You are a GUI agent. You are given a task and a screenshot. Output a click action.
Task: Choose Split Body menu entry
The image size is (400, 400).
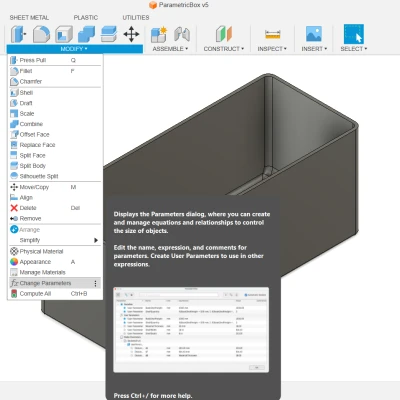[55, 166]
